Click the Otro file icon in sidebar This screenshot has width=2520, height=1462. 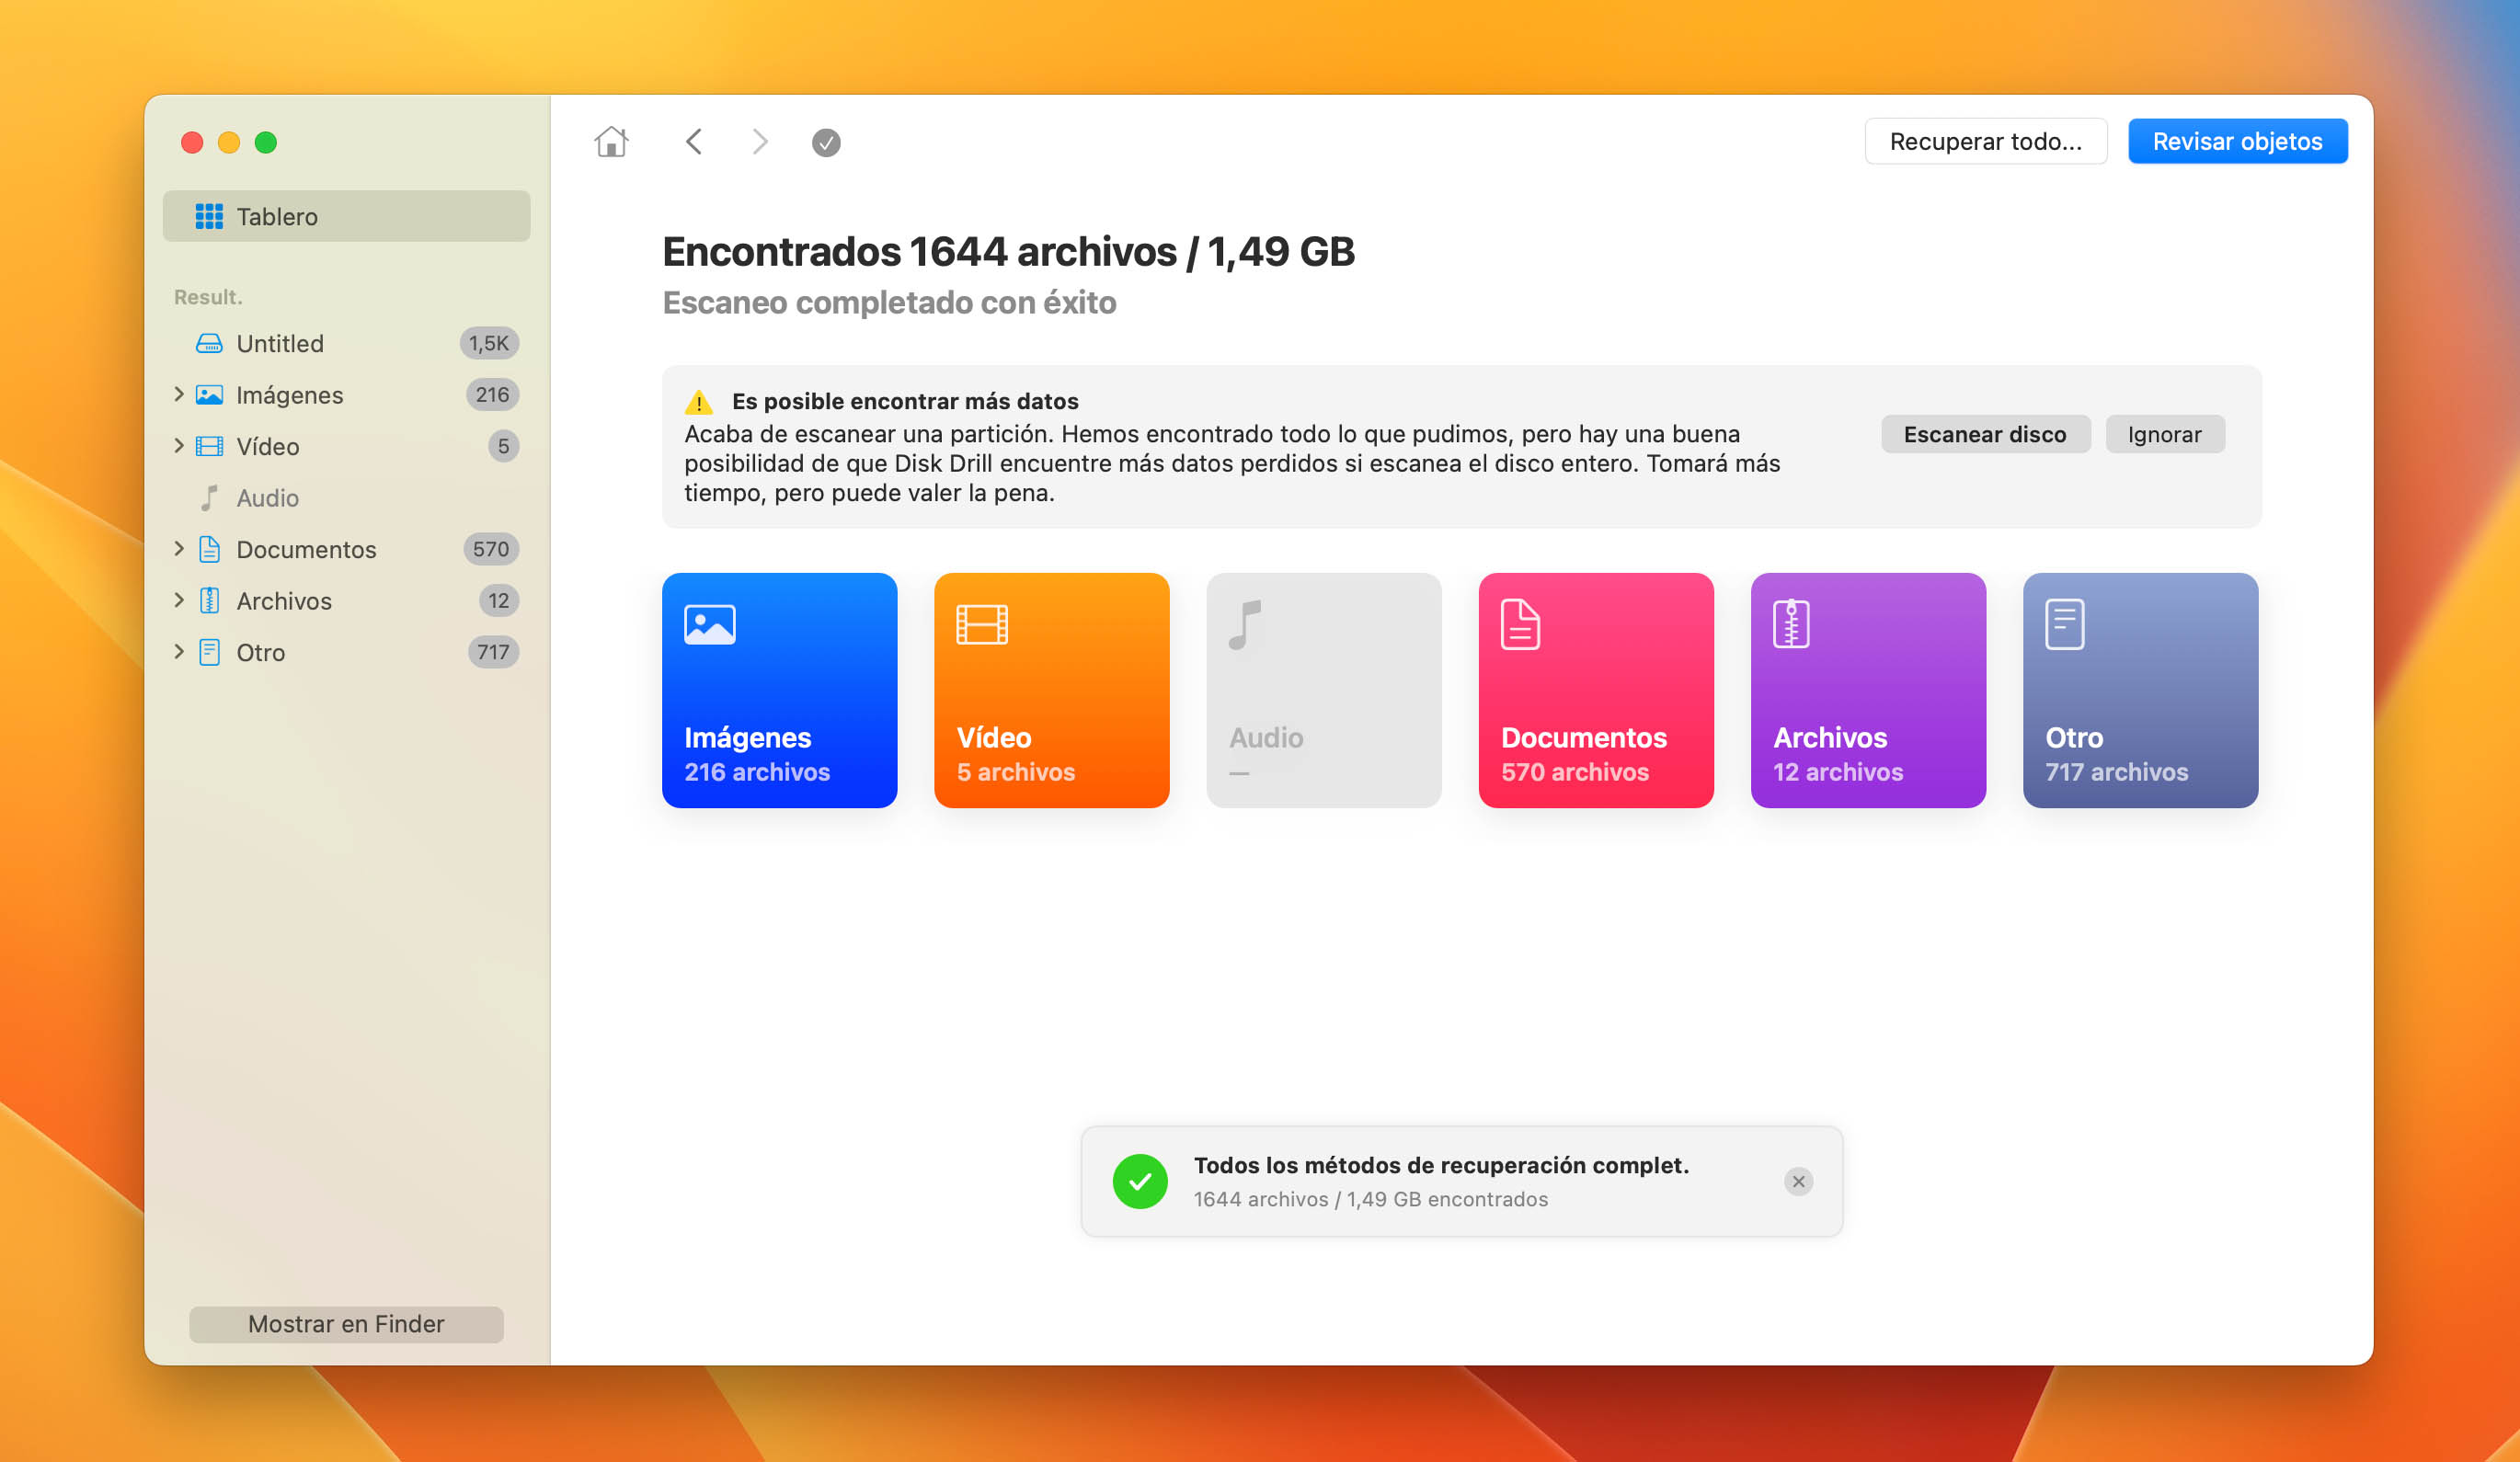click(209, 652)
